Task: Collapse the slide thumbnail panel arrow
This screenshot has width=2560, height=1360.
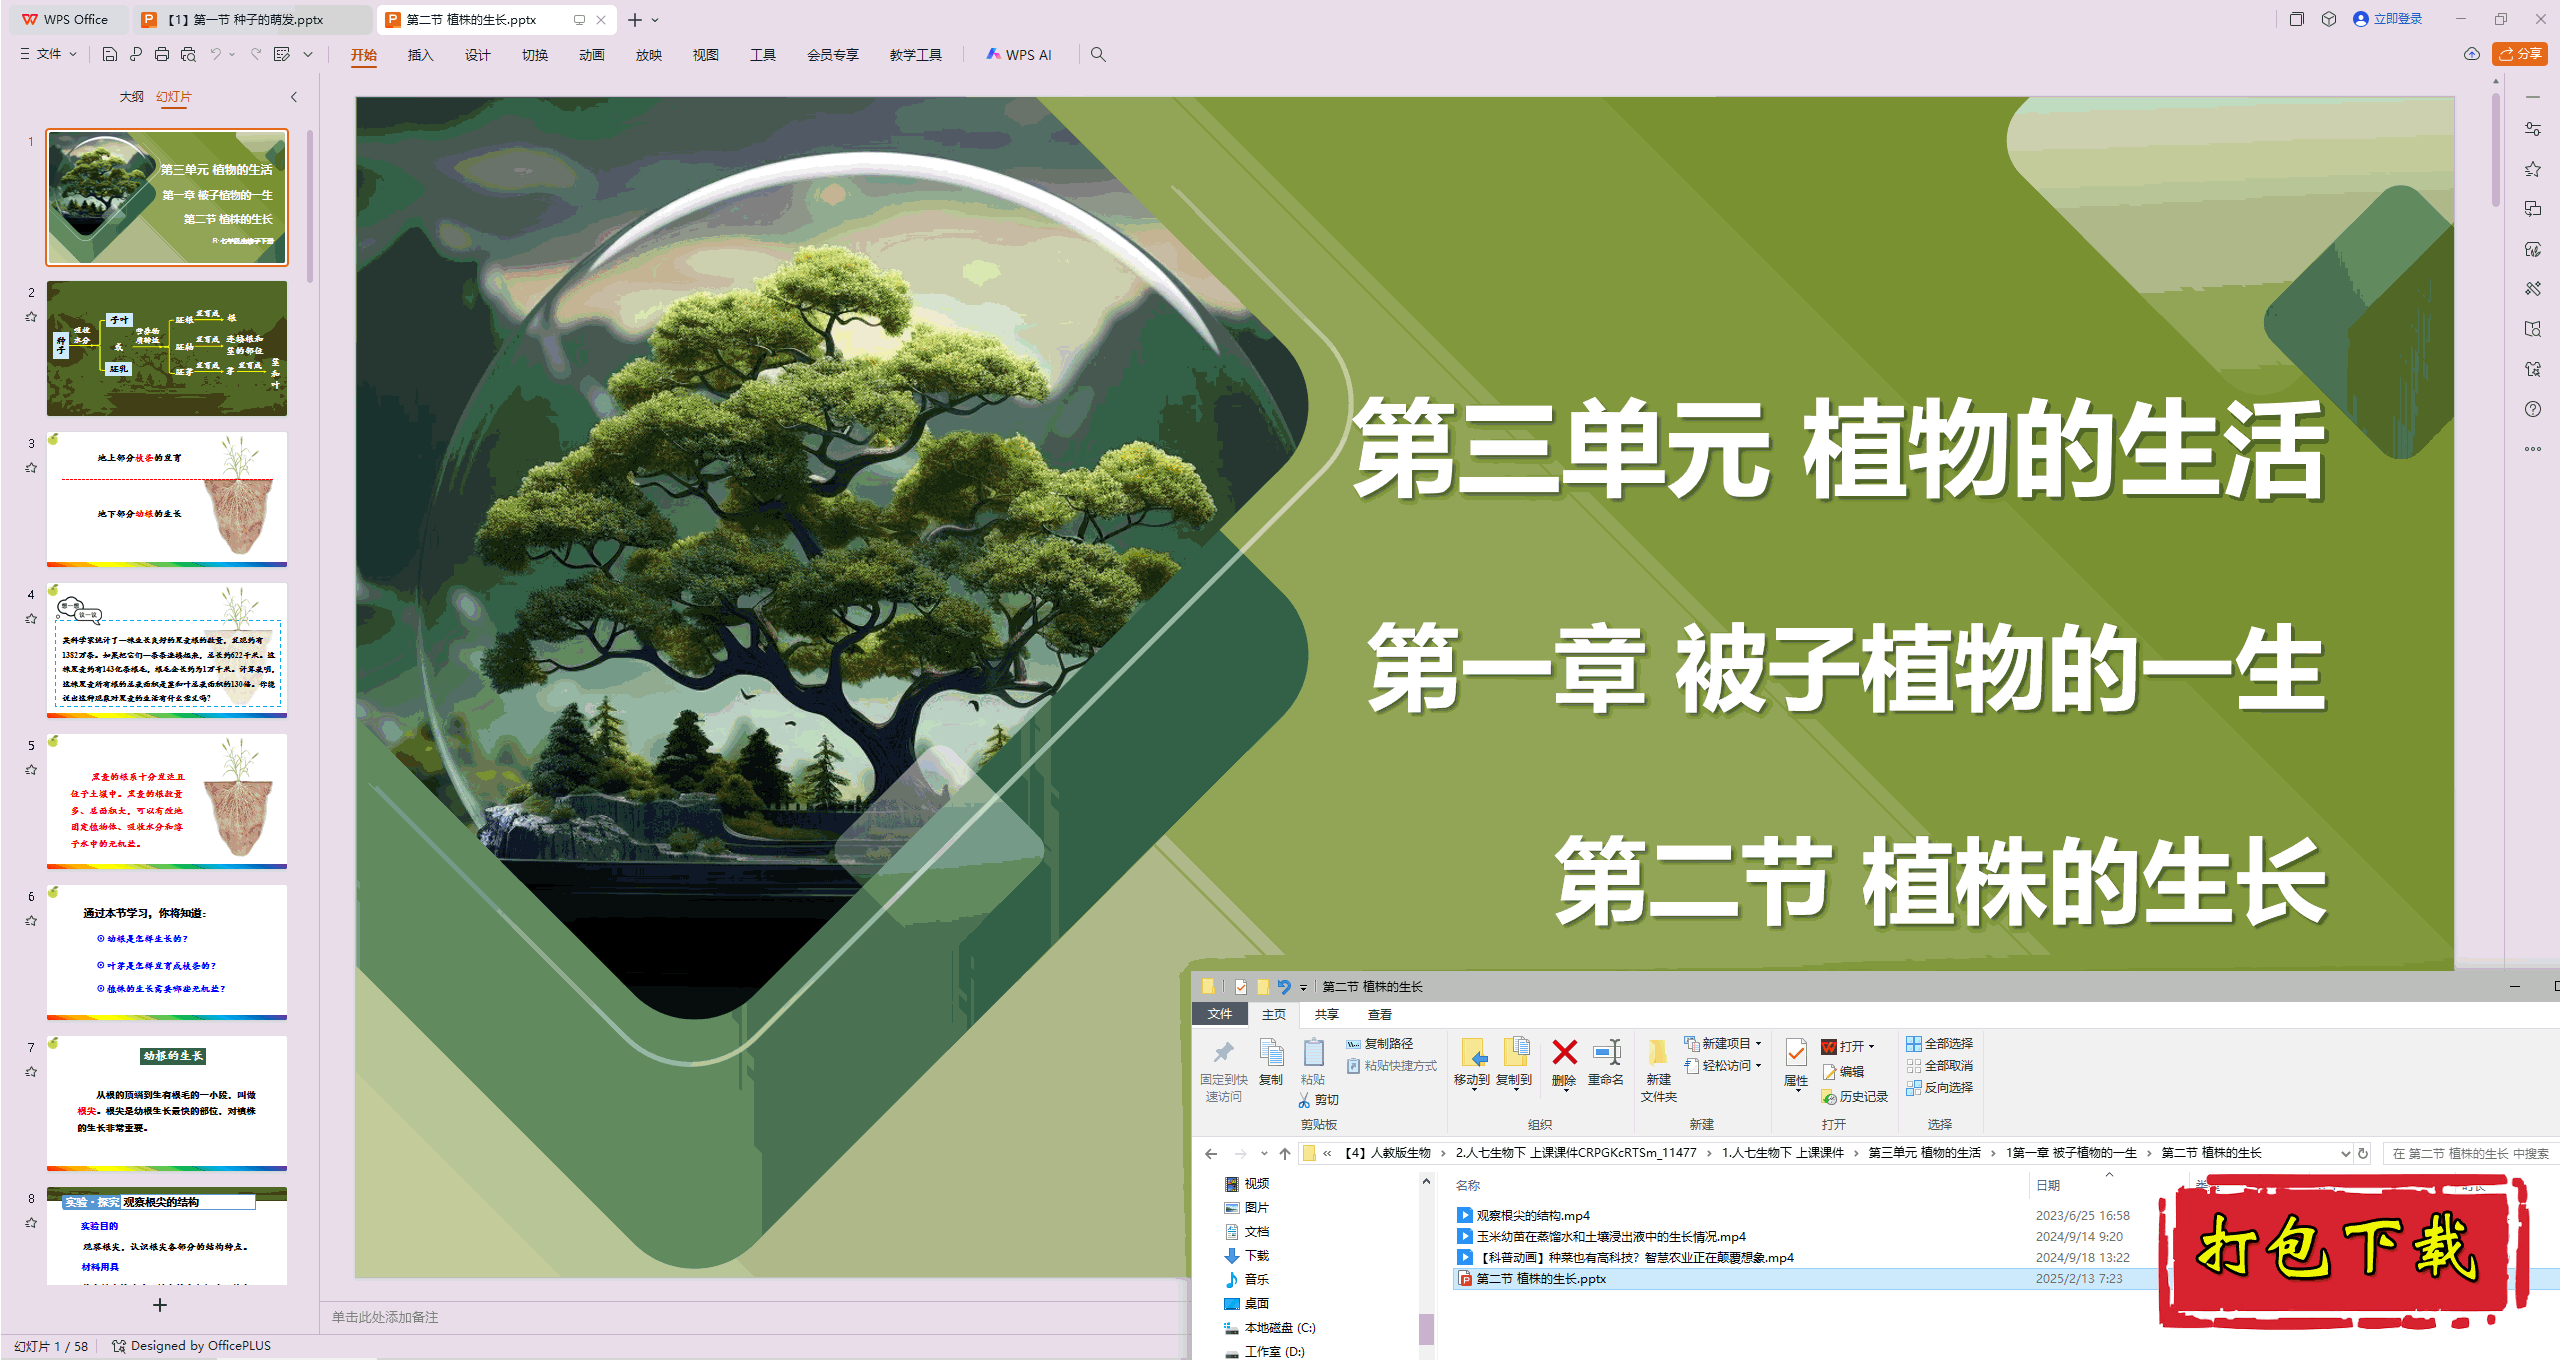Action: [x=294, y=97]
